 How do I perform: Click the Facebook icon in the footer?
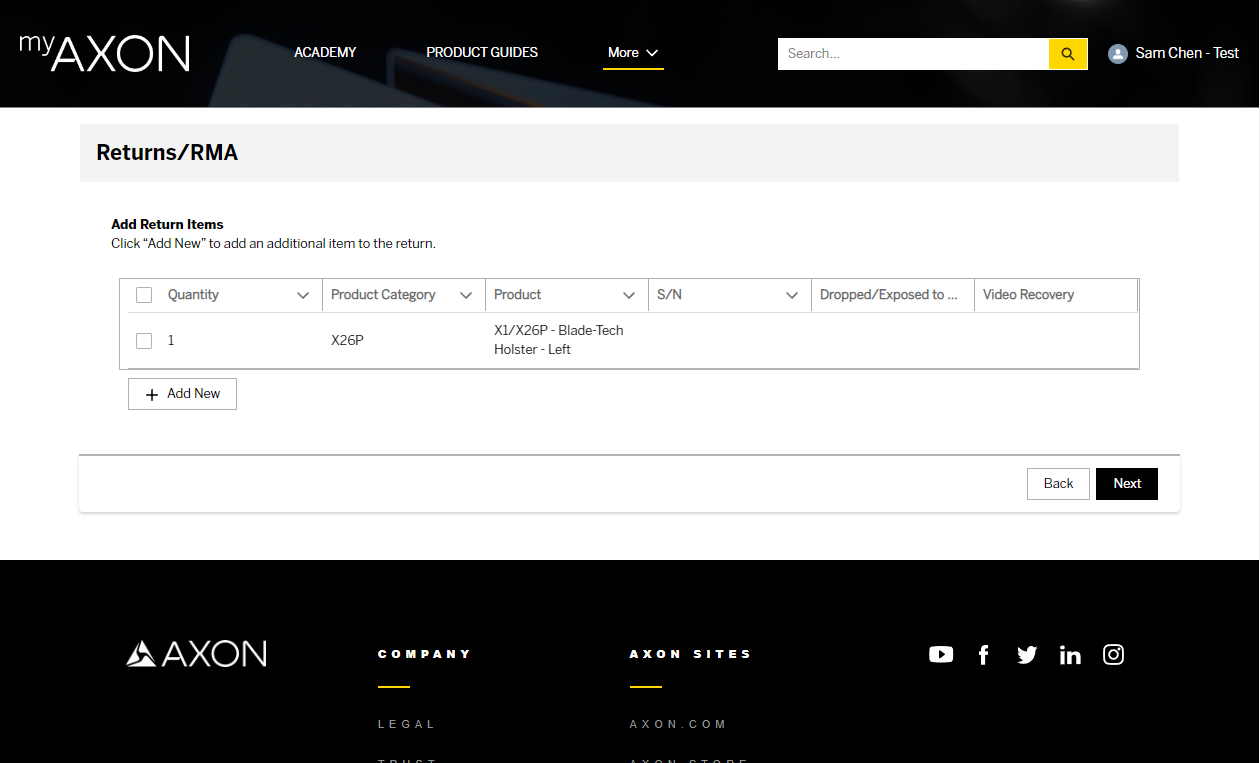[x=984, y=654]
